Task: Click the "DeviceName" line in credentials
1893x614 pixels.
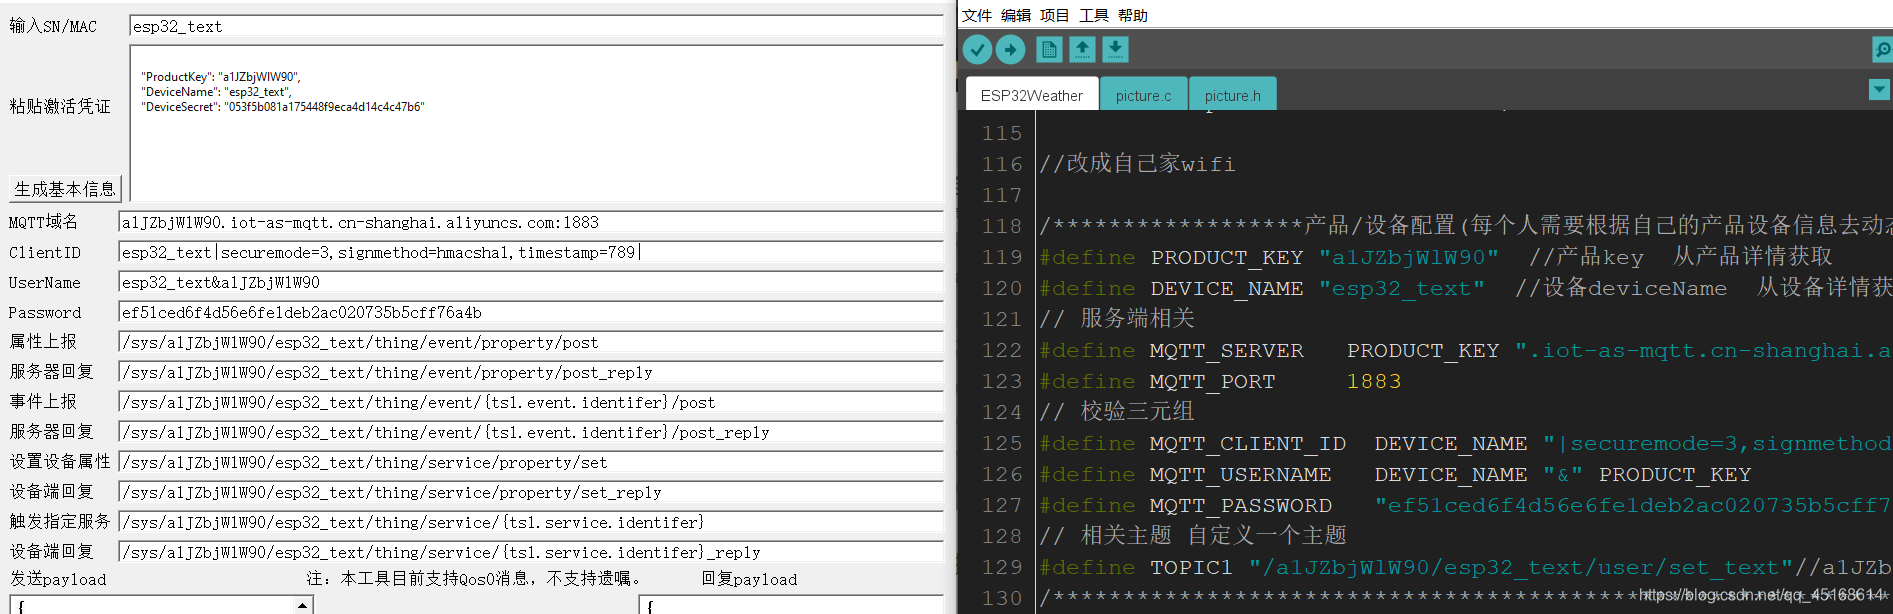Action: pyautogui.click(x=216, y=92)
